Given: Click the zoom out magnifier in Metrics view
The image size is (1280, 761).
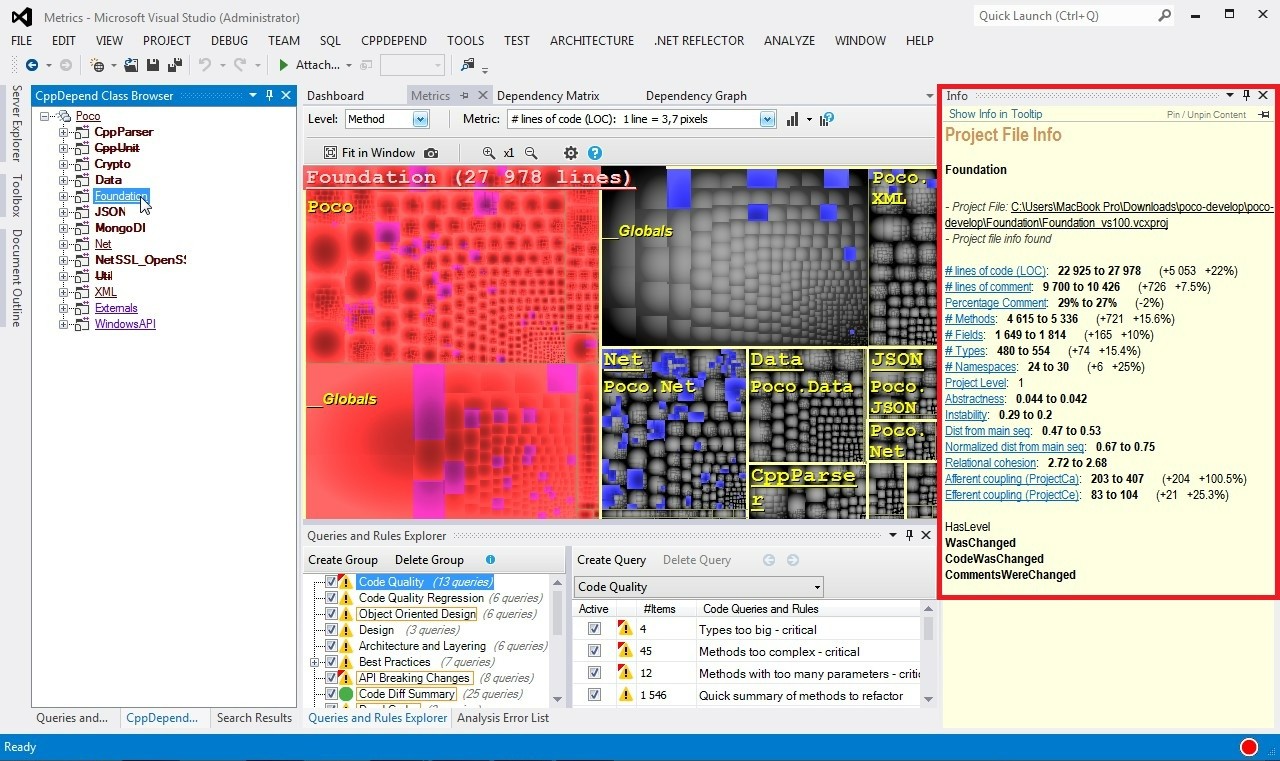Looking at the screenshot, I should click(x=531, y=153).
